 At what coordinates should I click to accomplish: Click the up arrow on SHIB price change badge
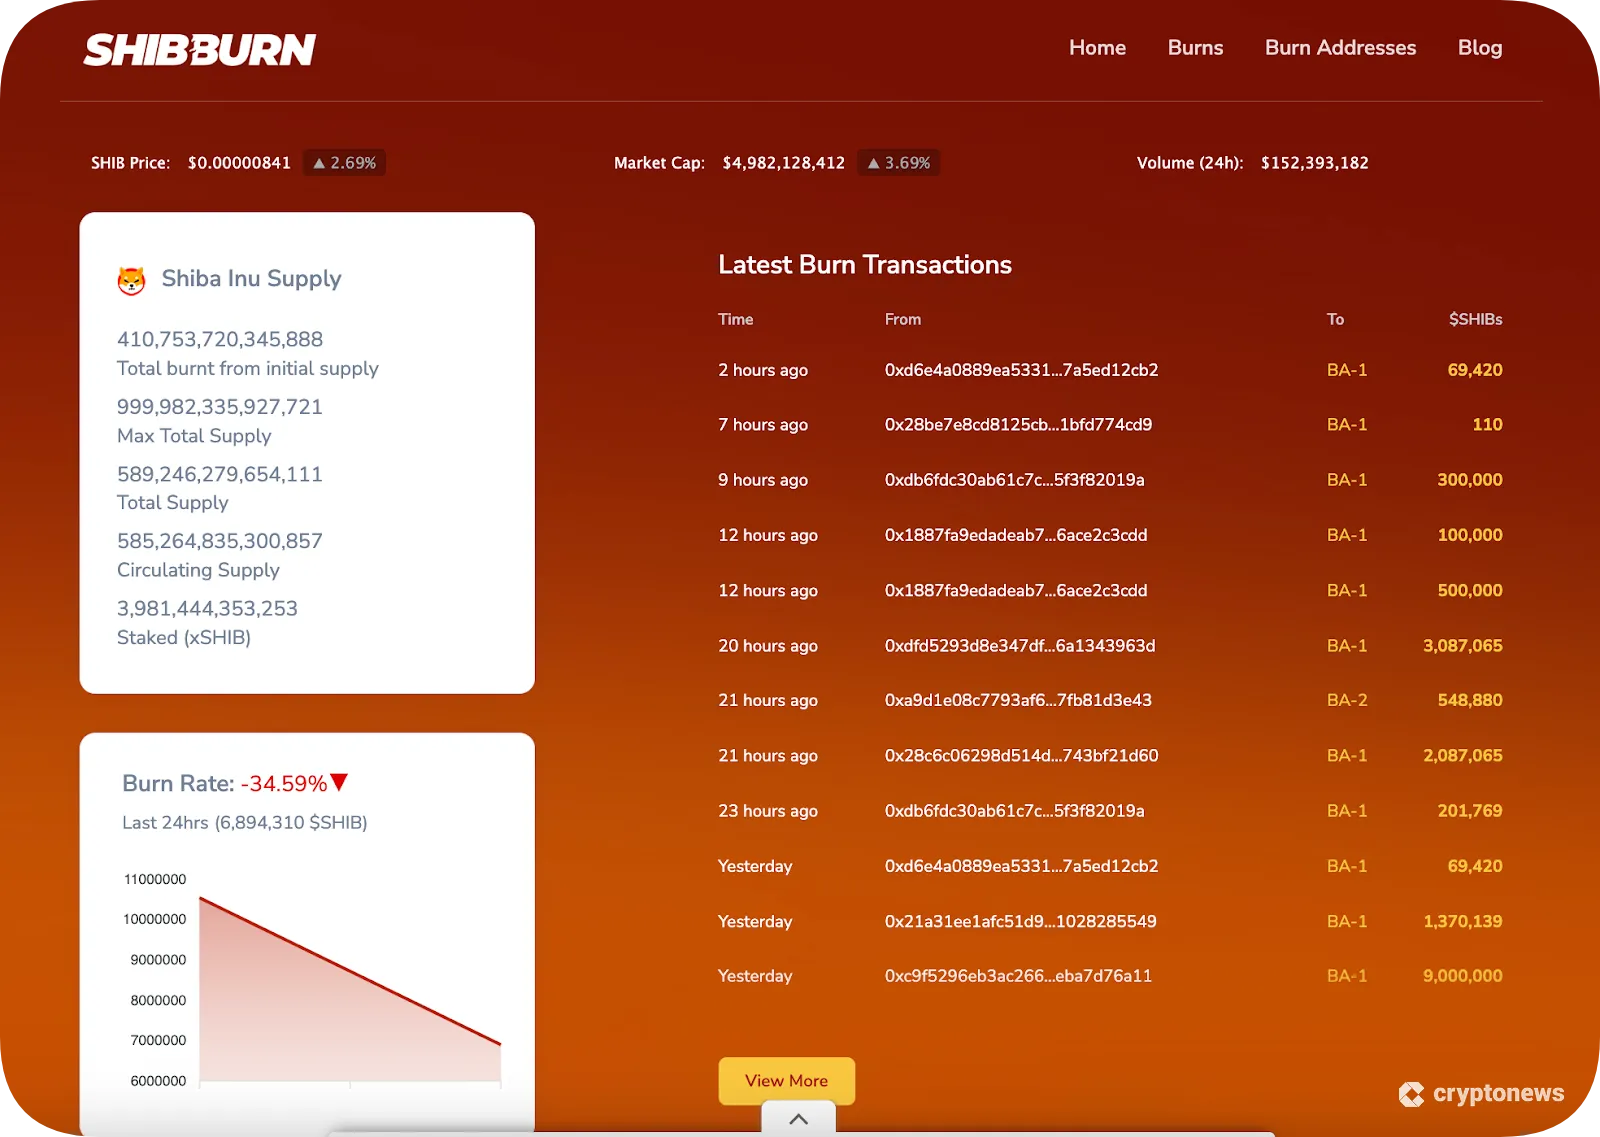(318, 161)
